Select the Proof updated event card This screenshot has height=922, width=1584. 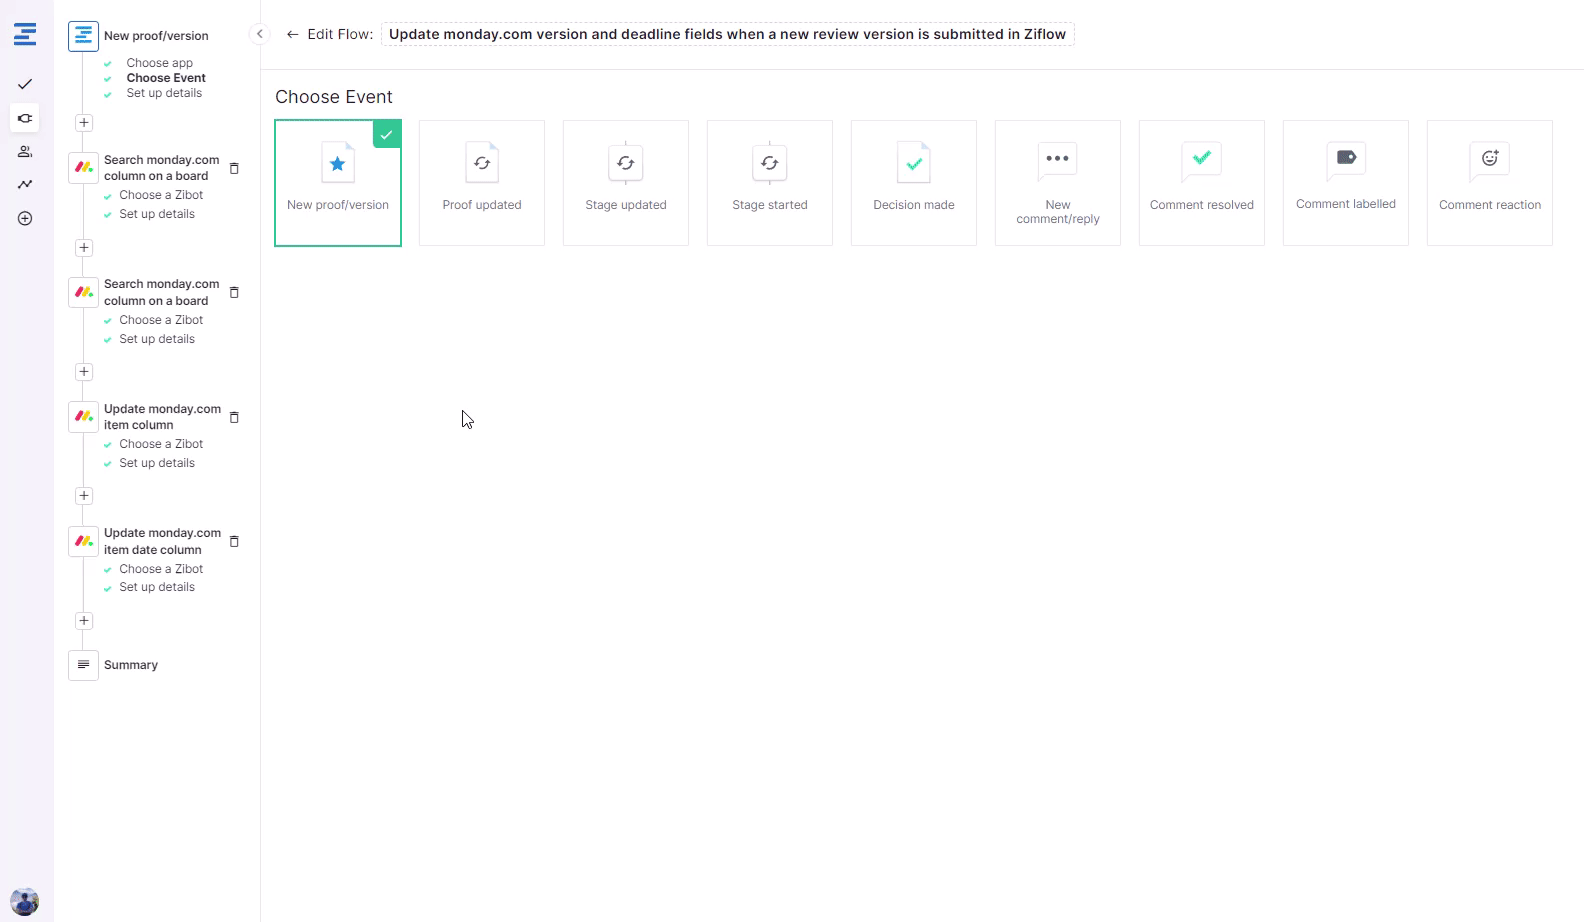pos(482,183)
